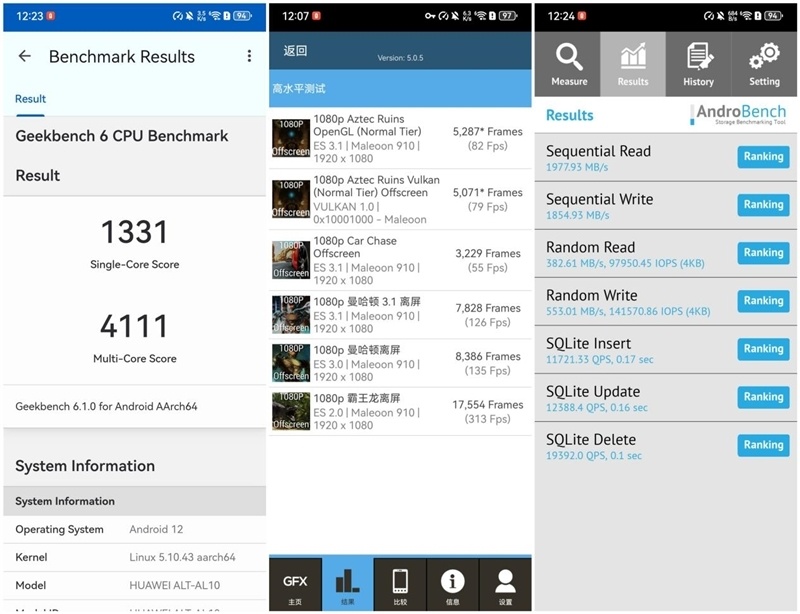This screenshot has height=614, width=800.
Task: Tap the 1854.93 MB/s value
Action: [x=578, y=215]
